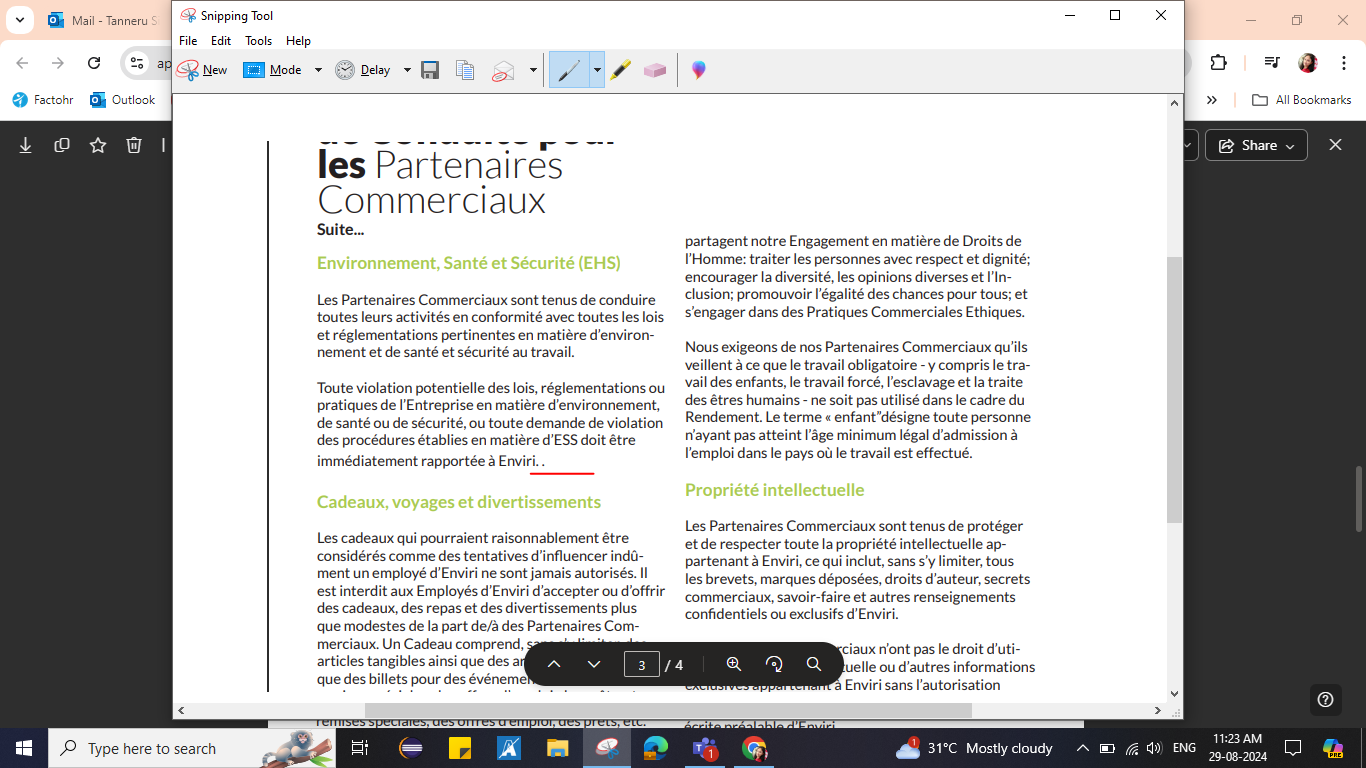The image size is (1366, 768).
Task: Open the All Bookmarks folder
Action: [1302, 100]
